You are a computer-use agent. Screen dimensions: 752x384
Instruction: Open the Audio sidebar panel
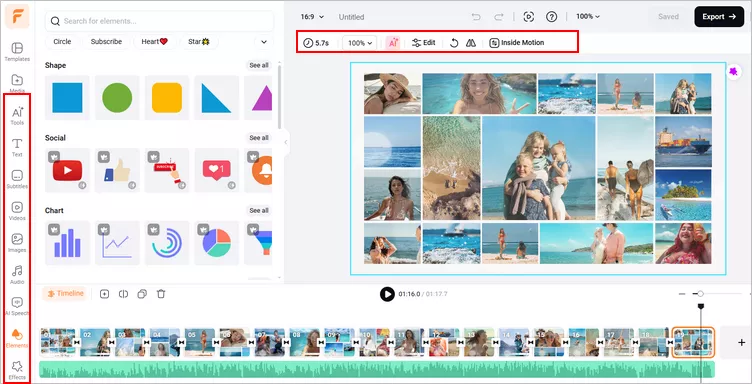[x=17, y=275]
